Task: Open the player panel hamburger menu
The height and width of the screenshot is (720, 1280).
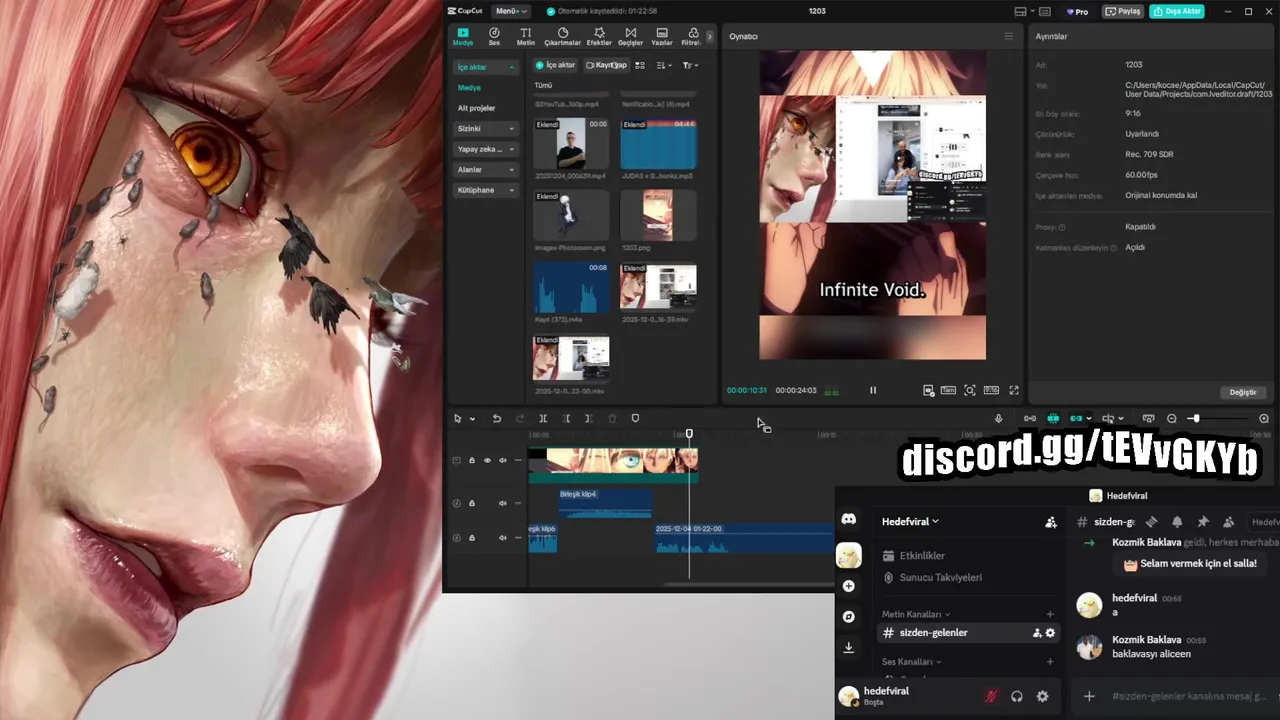Action: tap(1008, 36)
